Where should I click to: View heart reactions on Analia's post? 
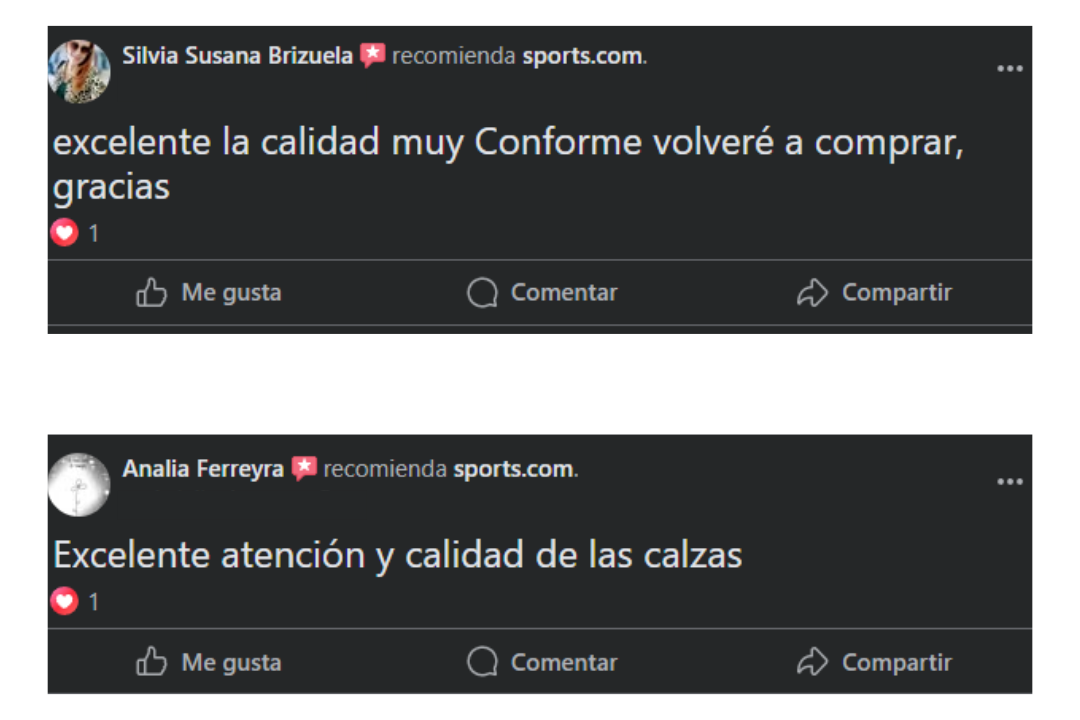click(x=65, y=602)
